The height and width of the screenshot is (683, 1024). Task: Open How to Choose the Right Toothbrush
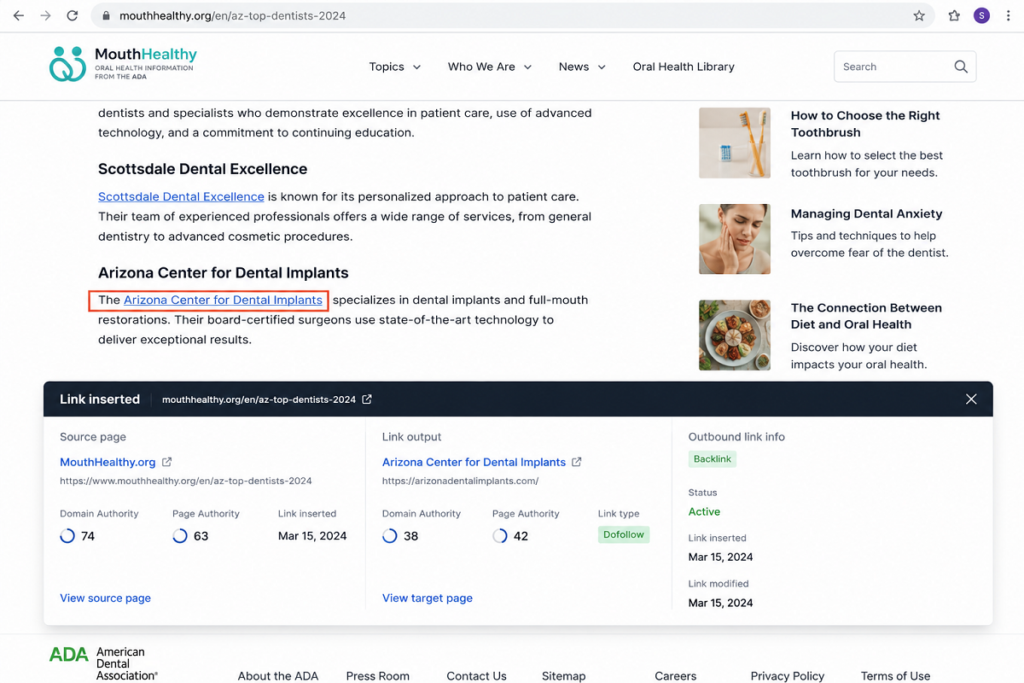(x=865, y=124)
